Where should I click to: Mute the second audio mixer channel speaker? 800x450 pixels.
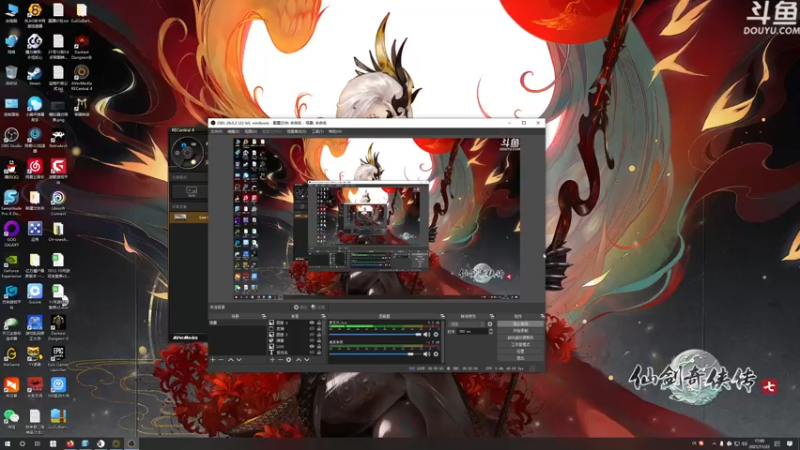[x=427, y=354]
